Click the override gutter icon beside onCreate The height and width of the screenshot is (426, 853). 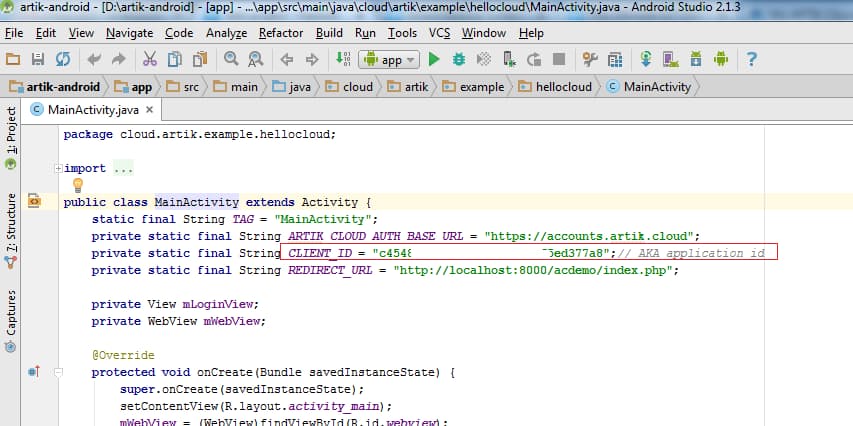point(34,372)
